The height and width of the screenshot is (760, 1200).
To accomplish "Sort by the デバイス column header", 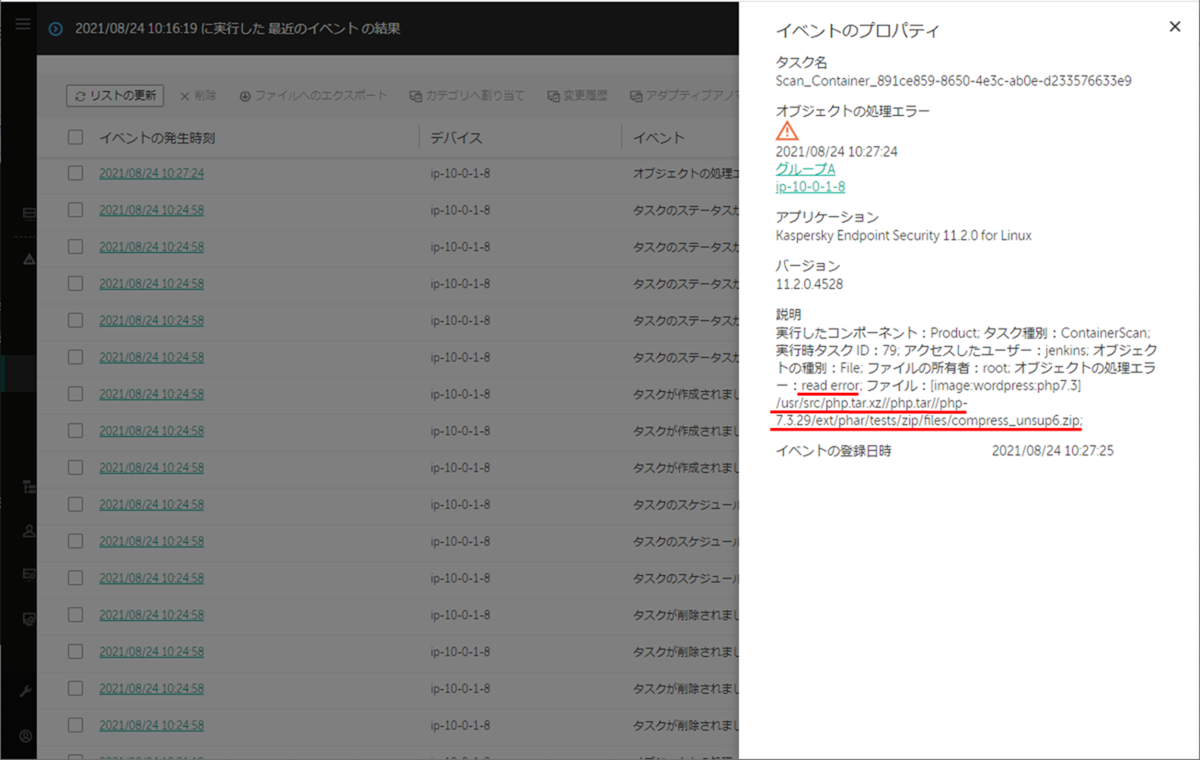I will 456,138.
